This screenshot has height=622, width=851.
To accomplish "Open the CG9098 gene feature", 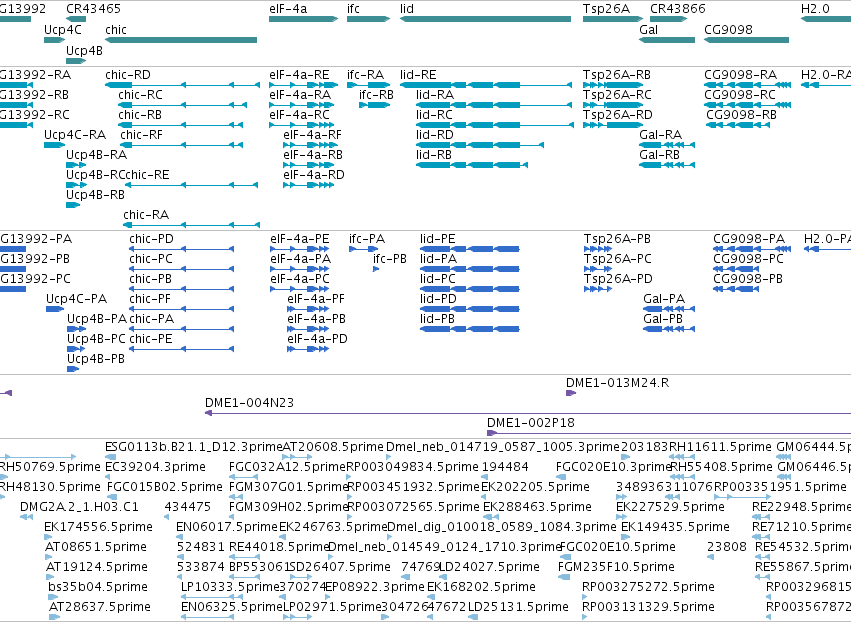I will 746,40.
